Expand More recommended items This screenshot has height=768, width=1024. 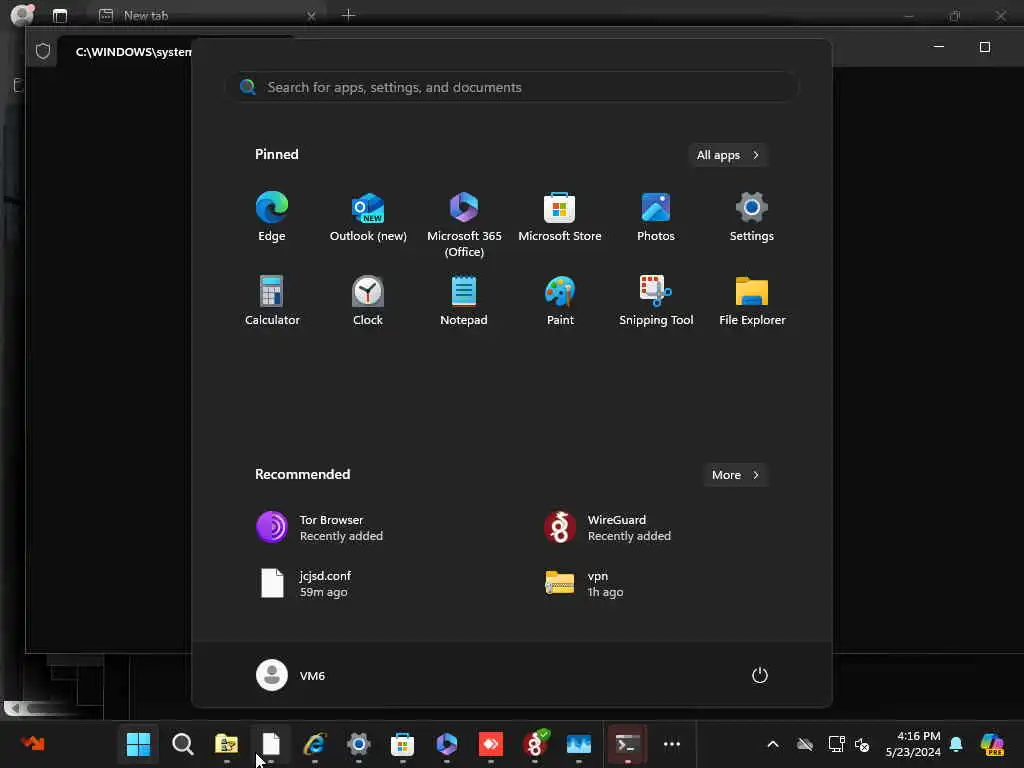[735, 475]
